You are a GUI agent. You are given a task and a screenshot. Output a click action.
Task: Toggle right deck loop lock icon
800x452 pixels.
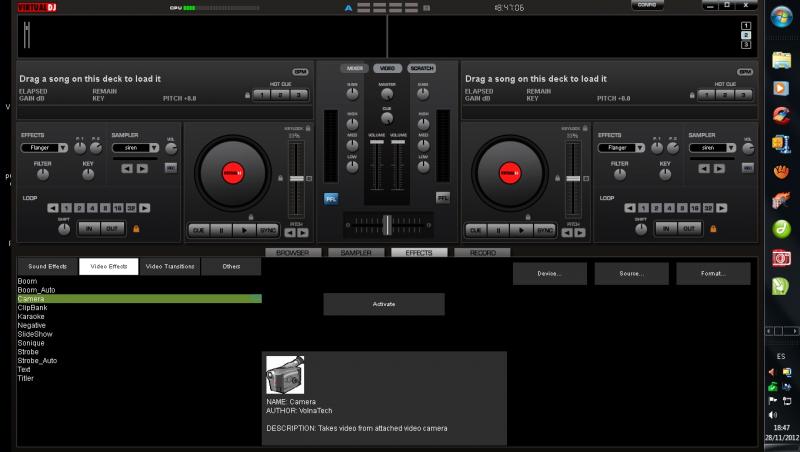[x=713, y=229]
